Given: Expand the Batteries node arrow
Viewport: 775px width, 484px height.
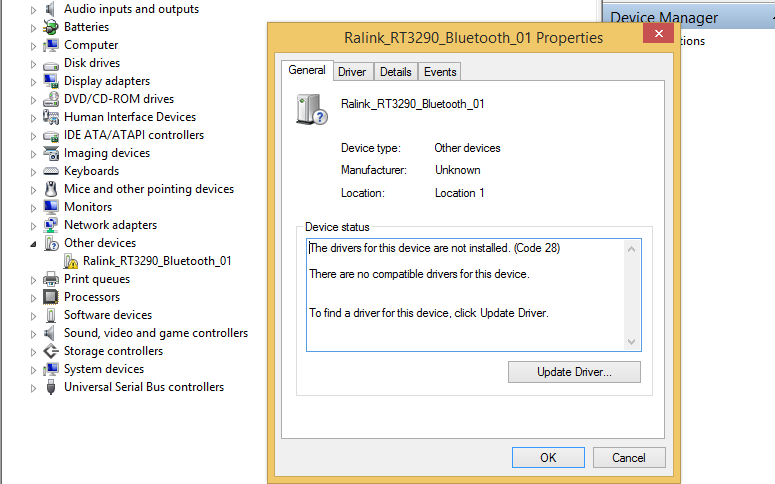Looking at the screenshot, I should (33, 28).
